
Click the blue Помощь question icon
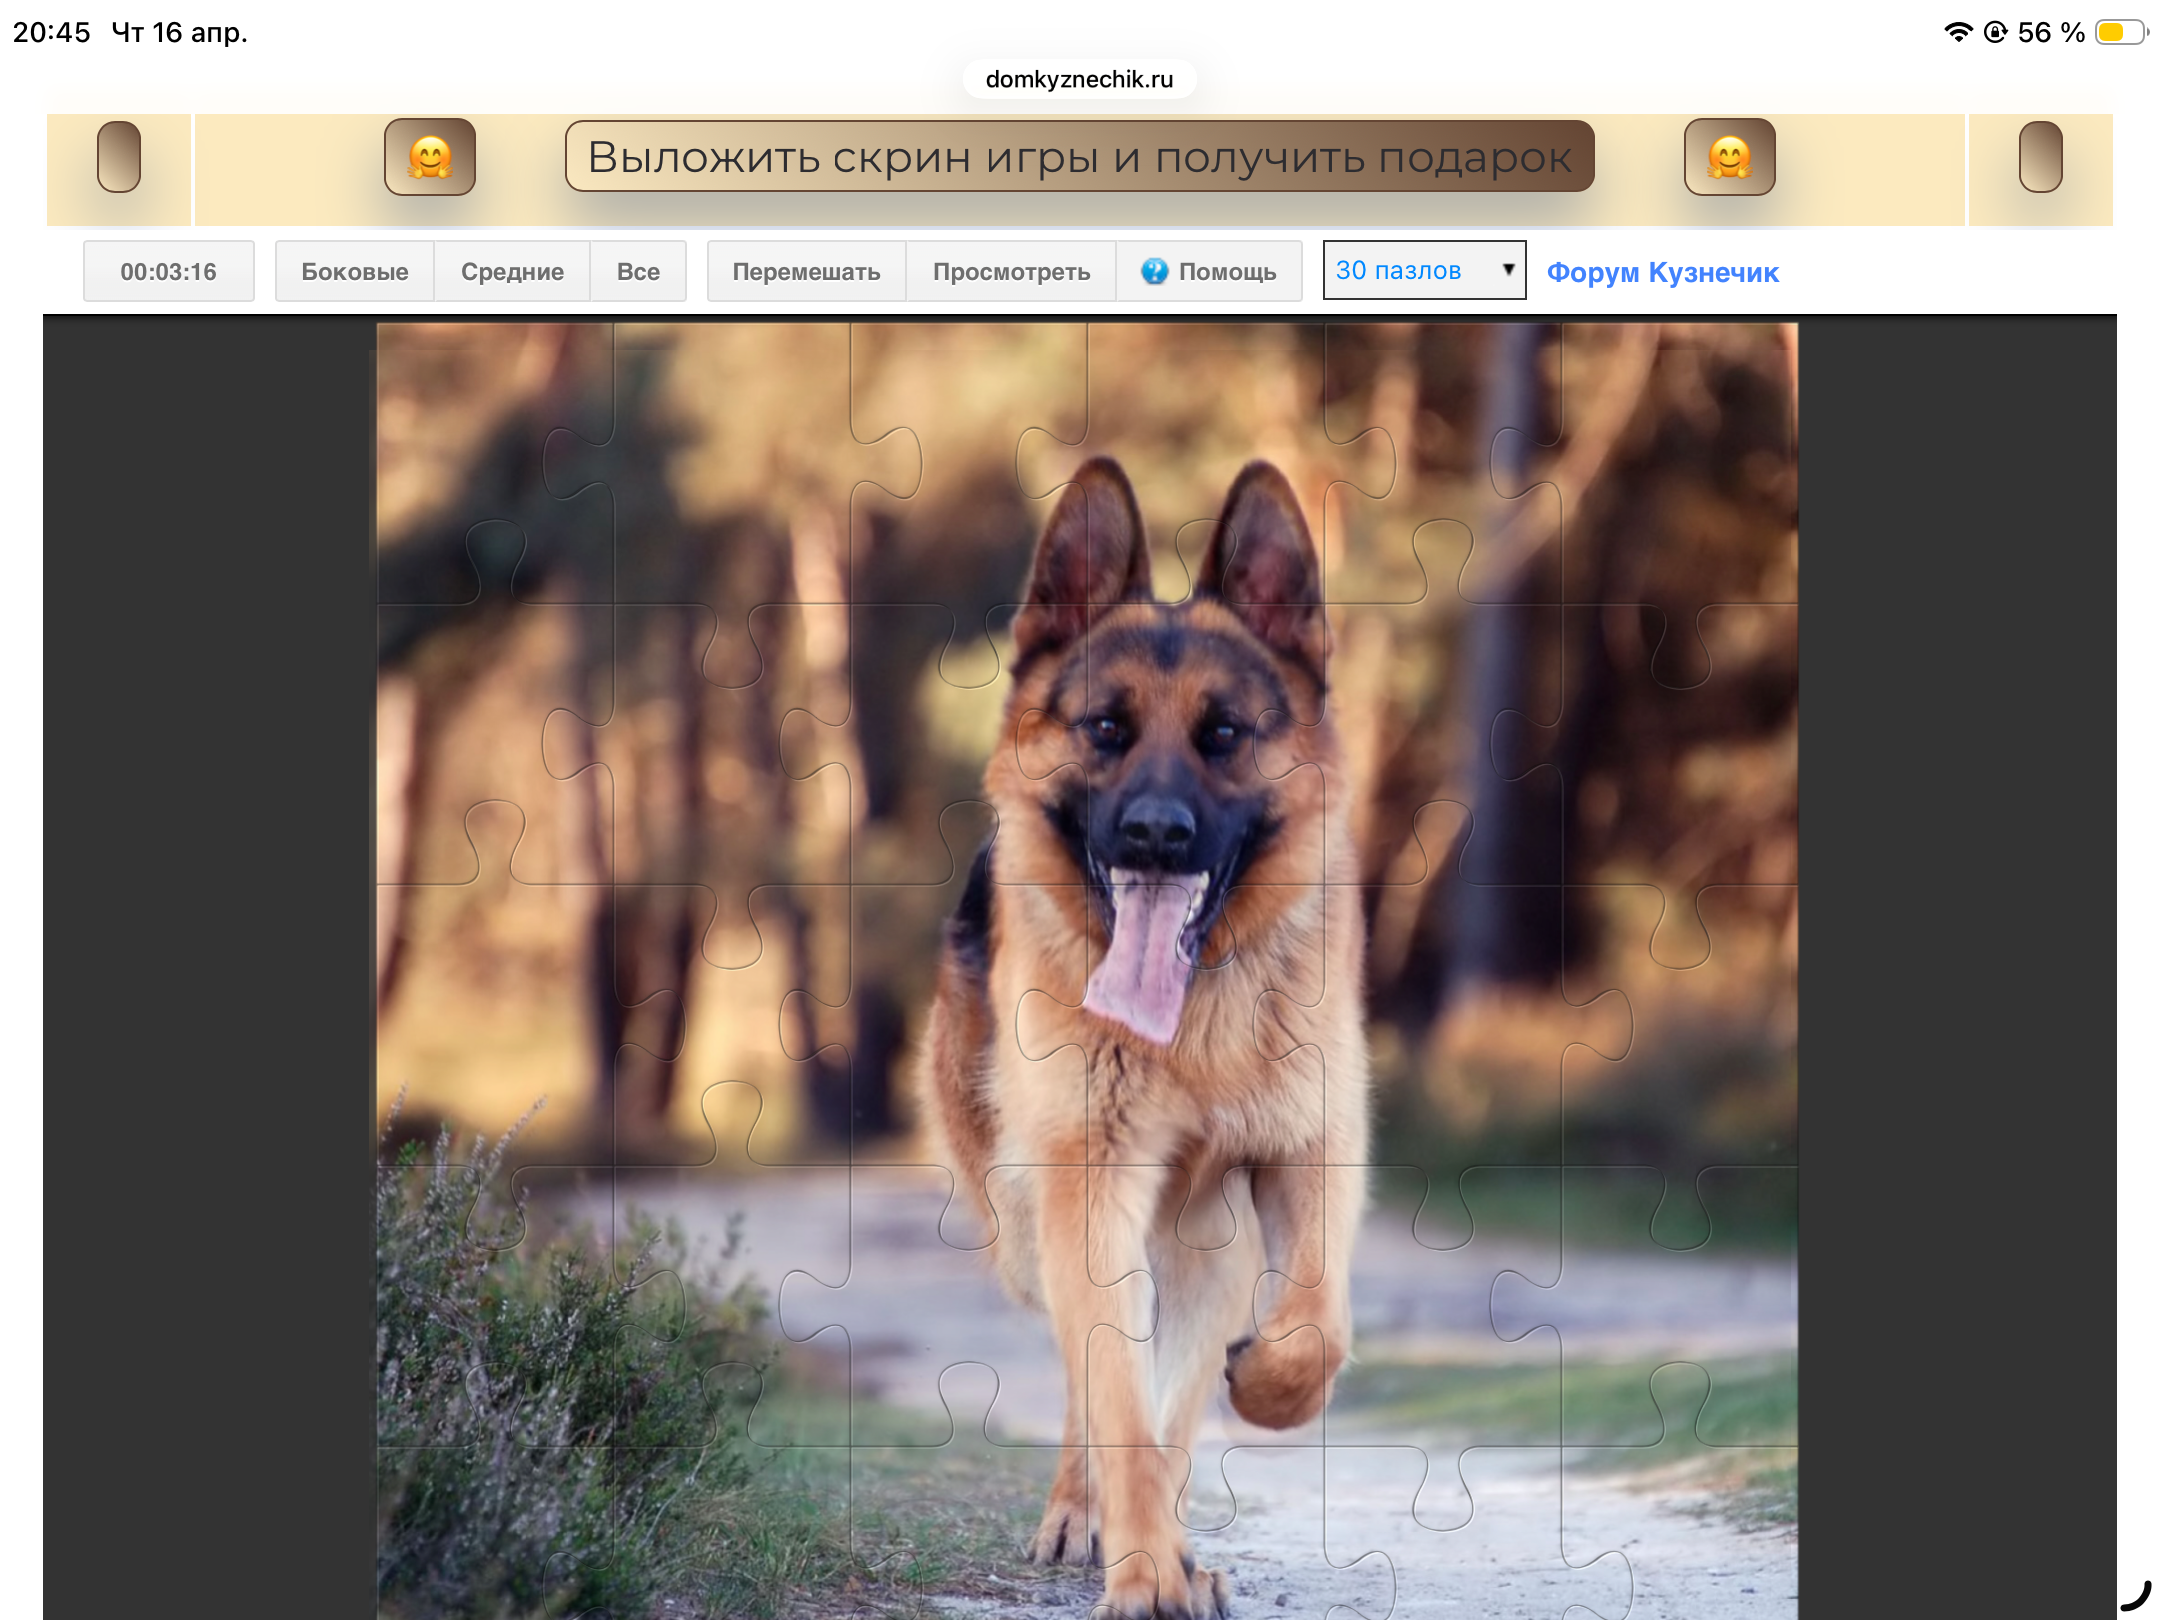[1154, 271]
